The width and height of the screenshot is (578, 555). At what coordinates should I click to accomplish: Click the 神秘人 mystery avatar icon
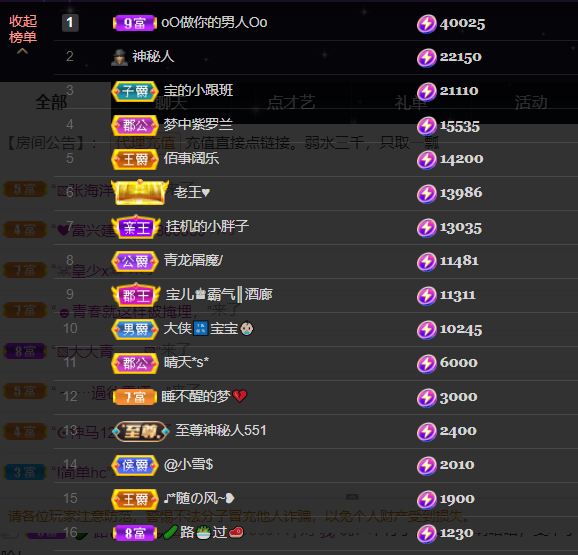pos(119,57)
